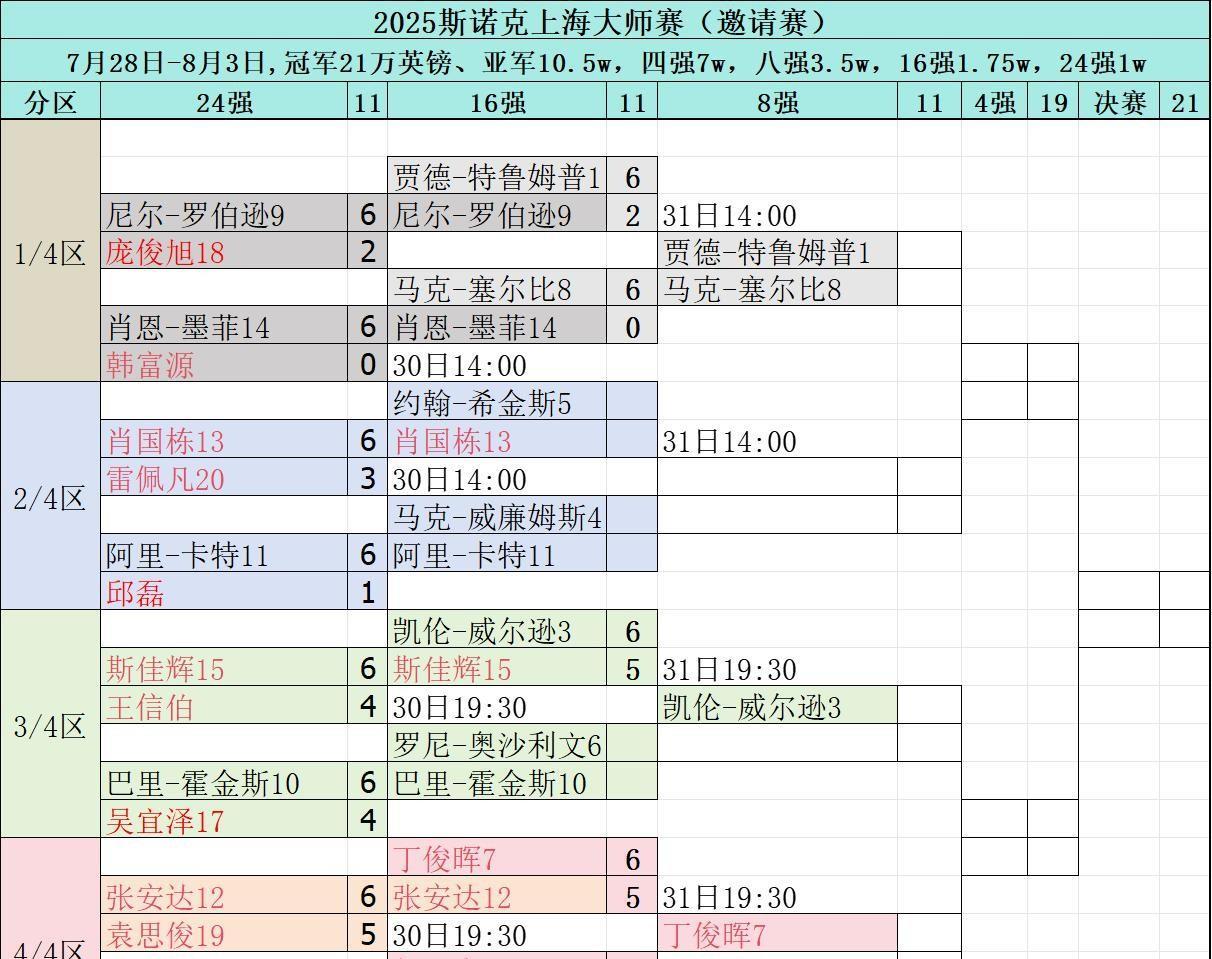Image resolution: width=1212 pixels, height=959 pixels.
Task: Click score 5 beside 袁思俊19
Action: click(x=368, y=934)
